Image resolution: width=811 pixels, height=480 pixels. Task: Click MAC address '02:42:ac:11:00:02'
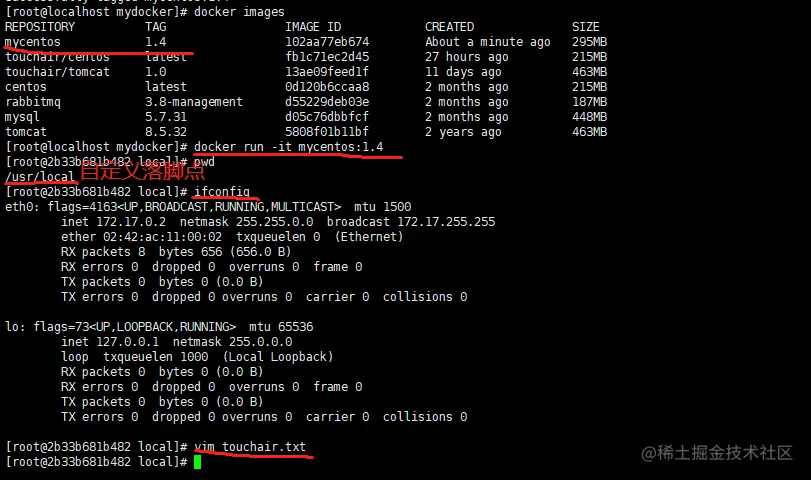pyautogui.click(x=162, y=237)
